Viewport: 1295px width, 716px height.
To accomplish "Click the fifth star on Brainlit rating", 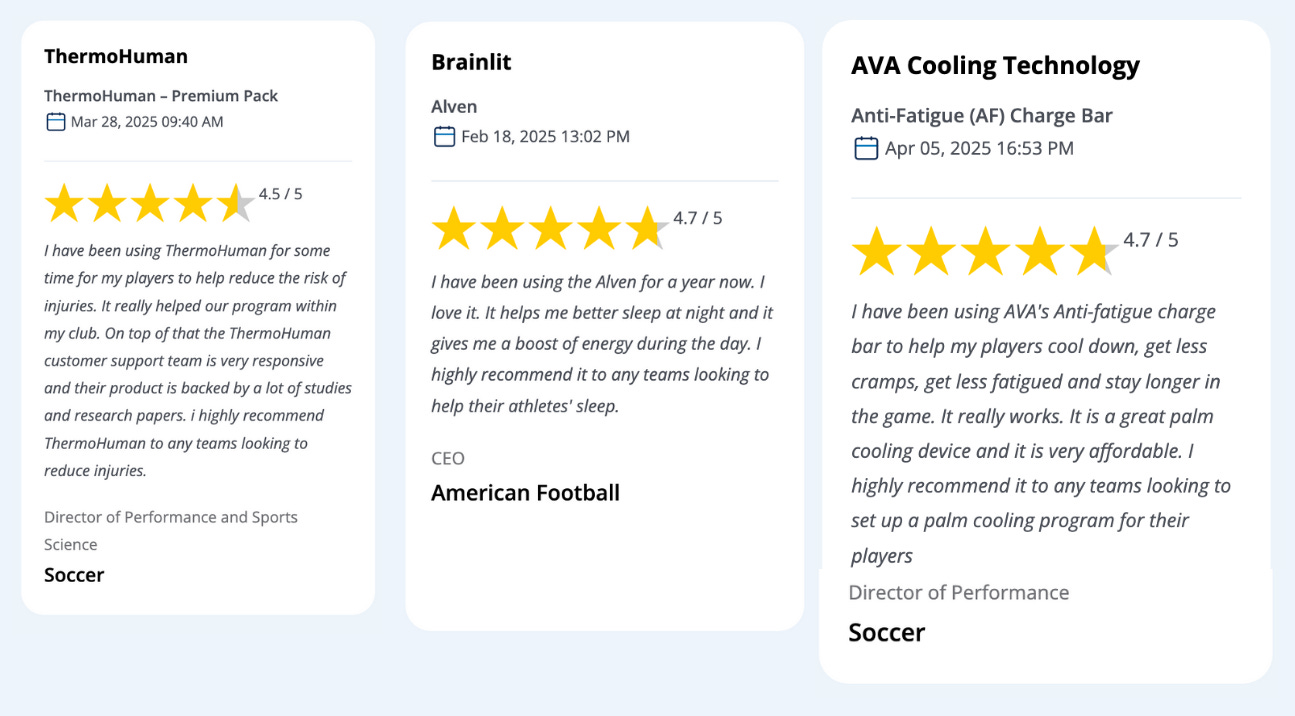I will tap(647, 229).
